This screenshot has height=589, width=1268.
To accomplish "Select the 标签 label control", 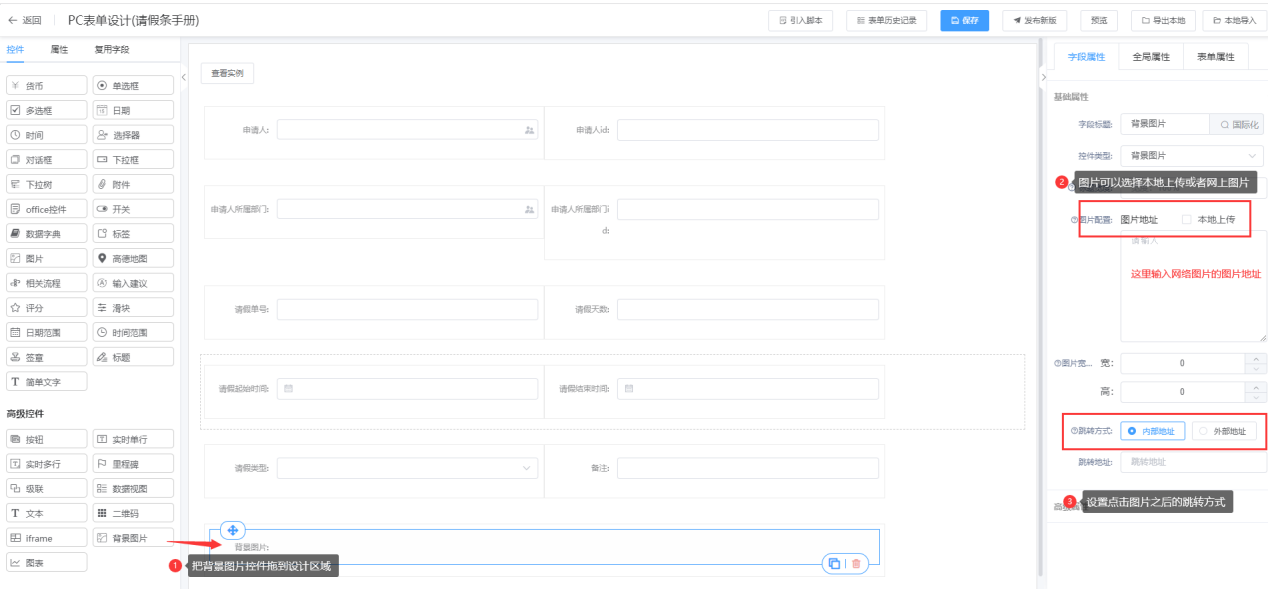I will click(133, 233).
